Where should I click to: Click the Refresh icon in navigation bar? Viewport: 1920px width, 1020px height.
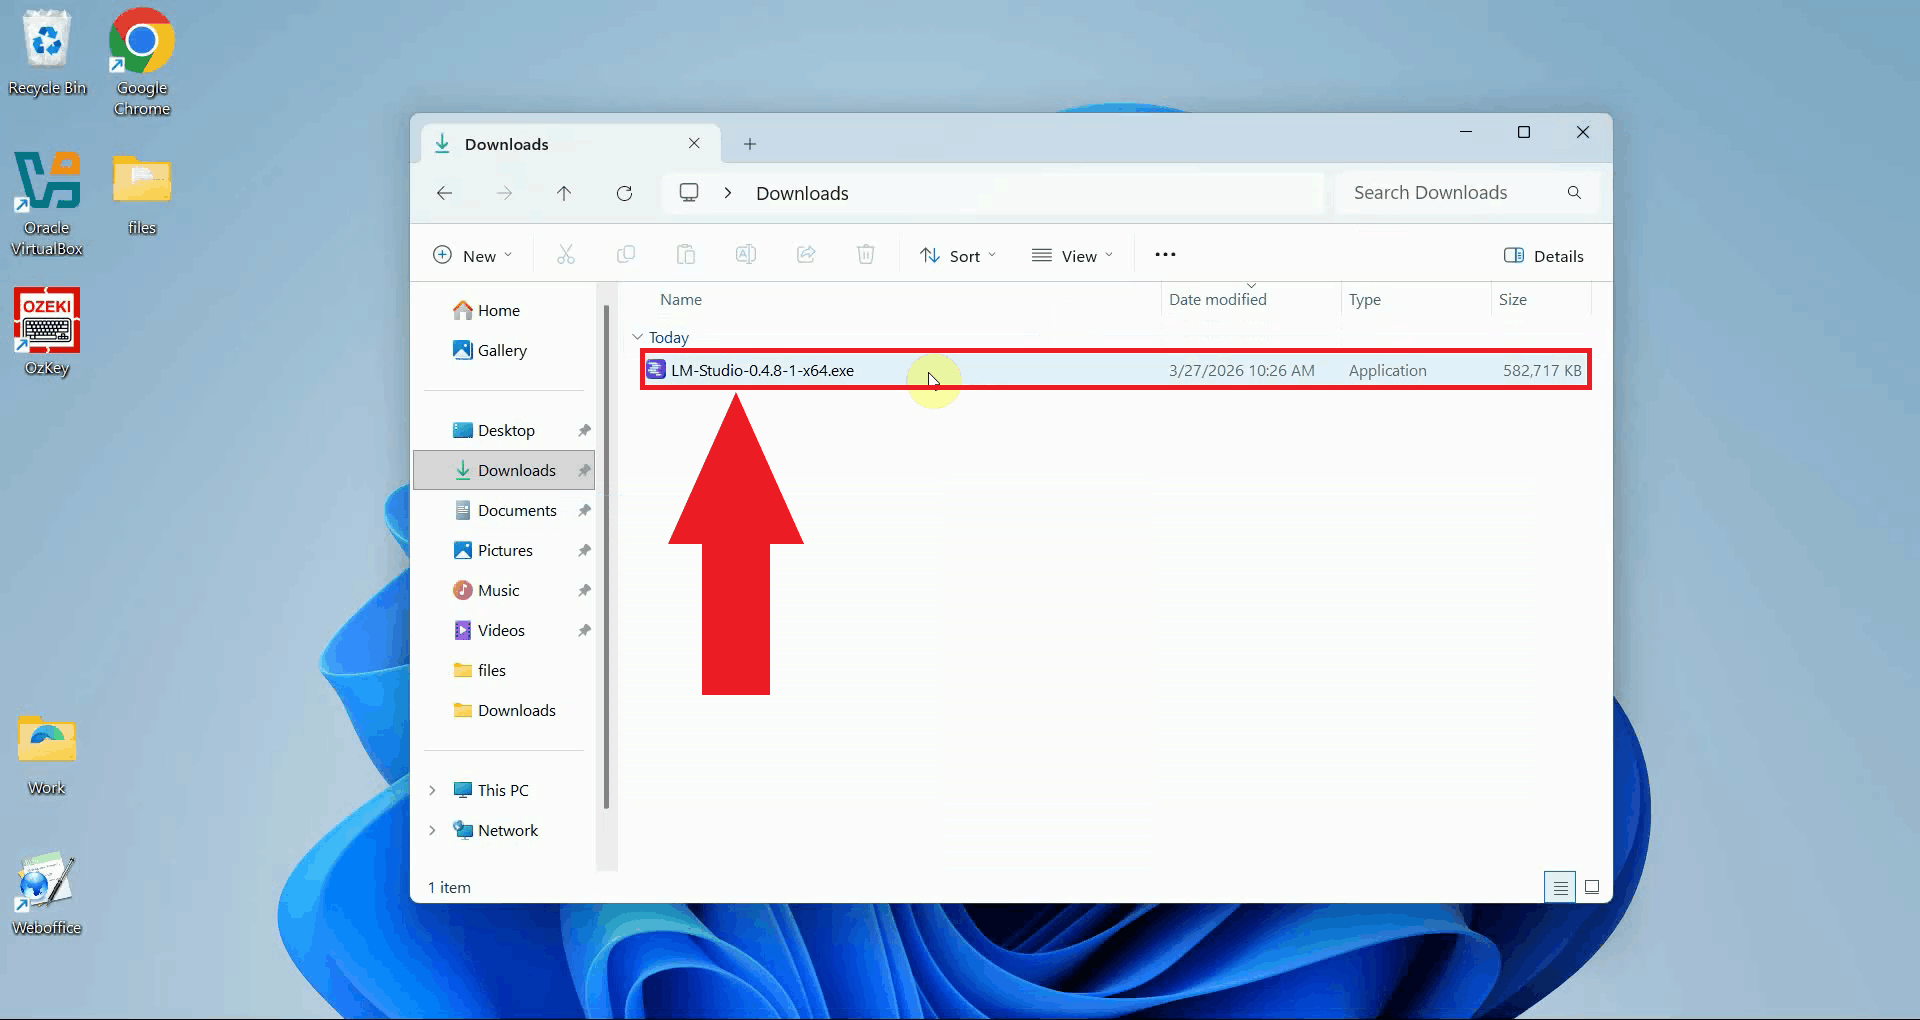pos(624,193)
